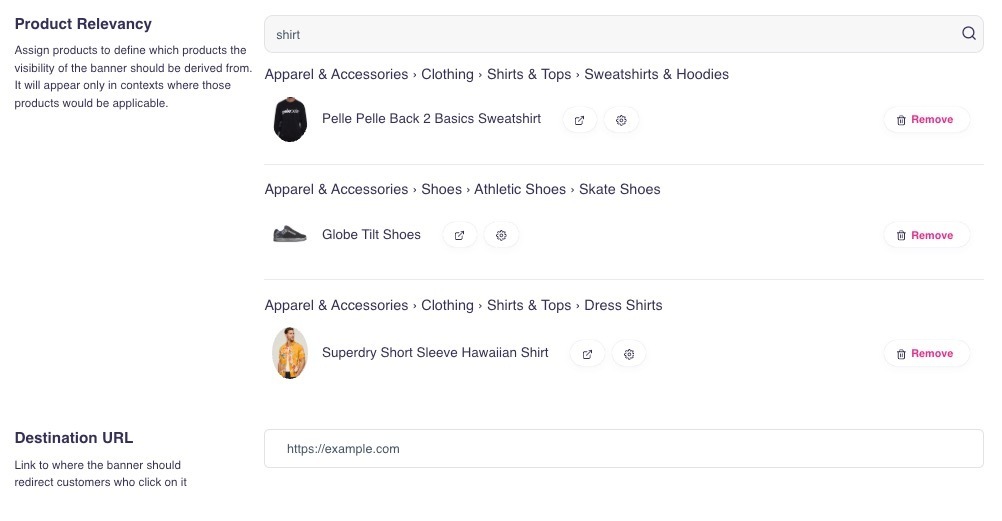Select the Superdry Short Sleeve Hawaiian Shirt name

click(435, 353)
